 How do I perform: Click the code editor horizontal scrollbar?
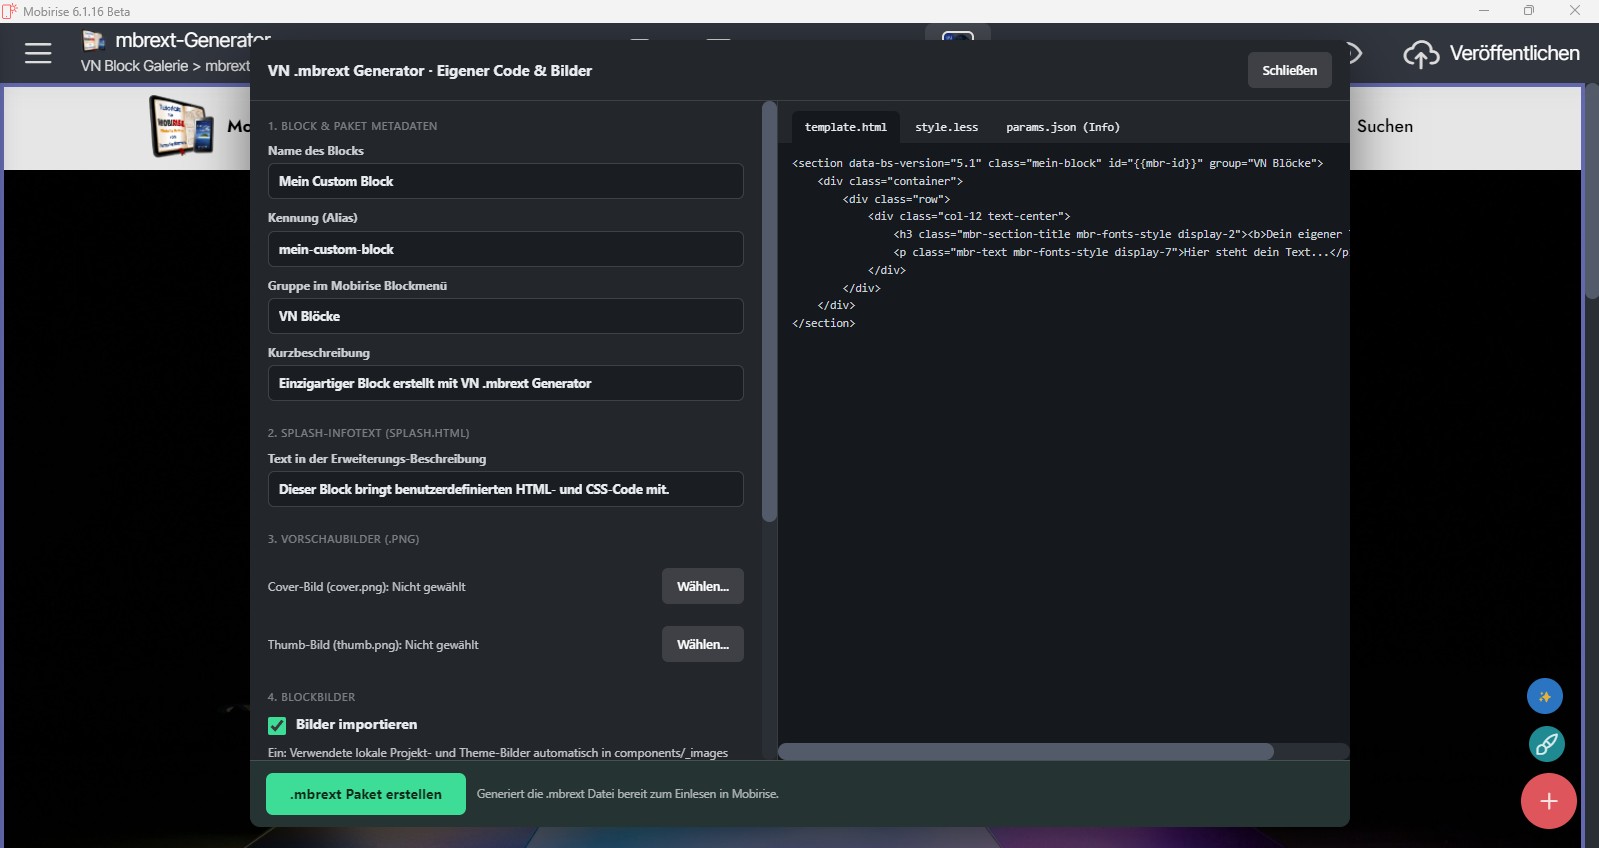coord(1026,751)
